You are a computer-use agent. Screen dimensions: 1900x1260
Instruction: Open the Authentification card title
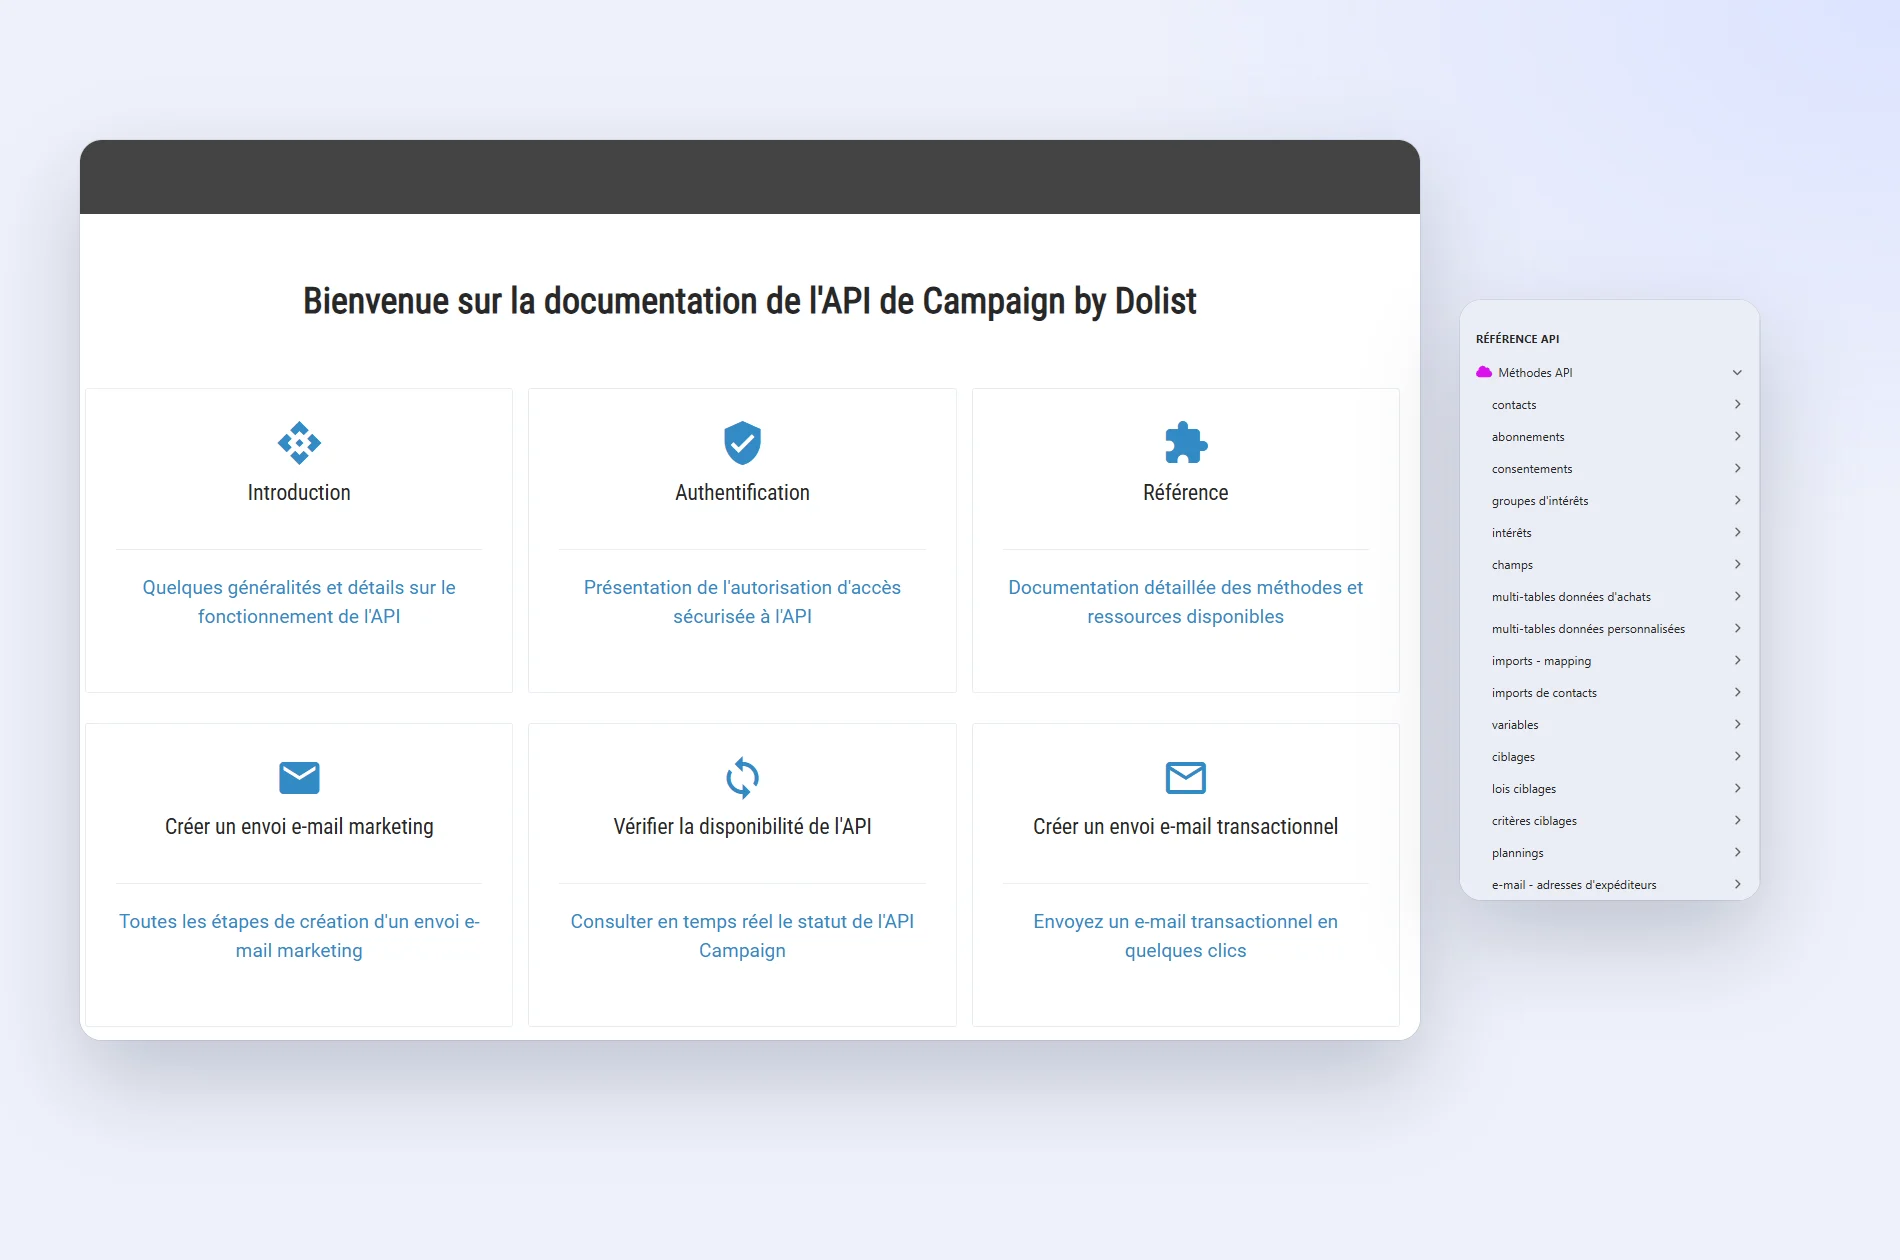click(x=742, y=492)
